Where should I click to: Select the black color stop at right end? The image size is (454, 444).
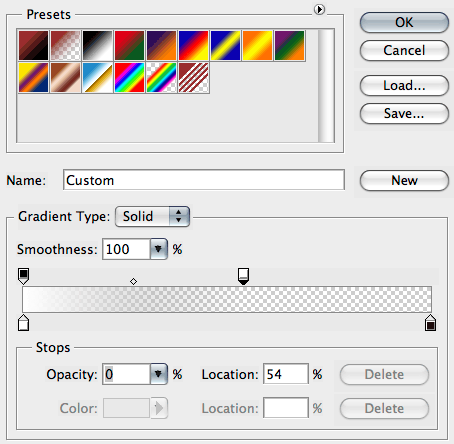pos(430,322)
